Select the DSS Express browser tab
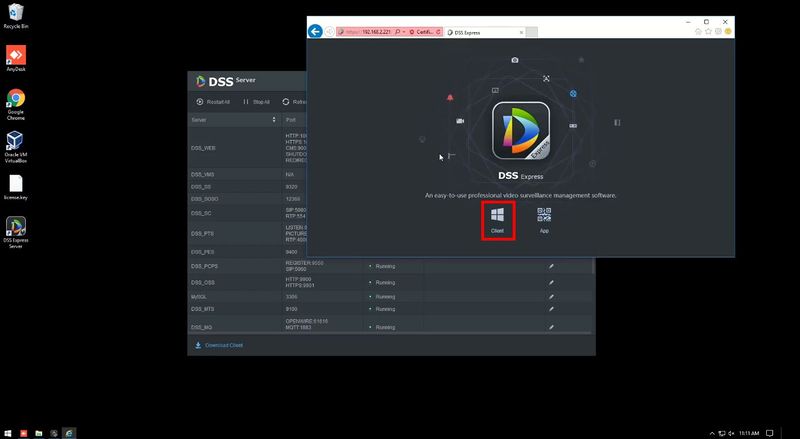 (x=485, y=32)
